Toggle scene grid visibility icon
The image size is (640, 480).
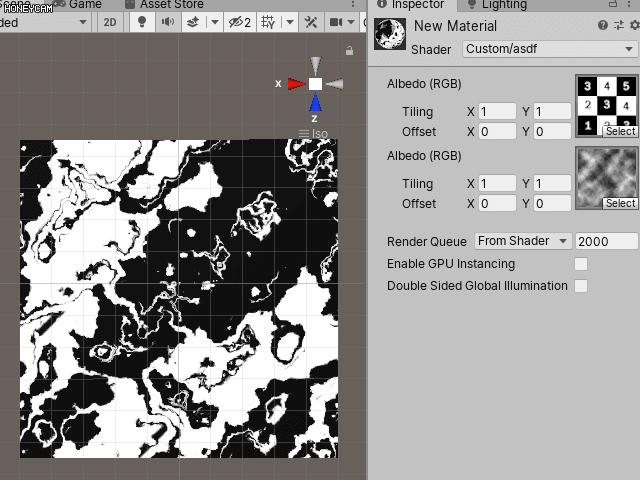(x=268, y=22)
